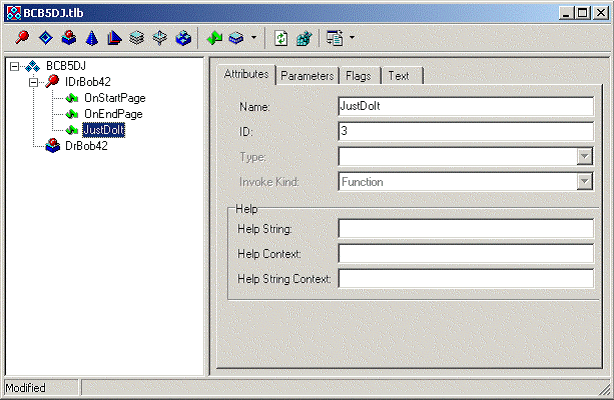Image resolution: width=614 pixels, height=400 pixels.
Task: Click the New Record stacked-layers icon
Action: [x=137, y=38]
